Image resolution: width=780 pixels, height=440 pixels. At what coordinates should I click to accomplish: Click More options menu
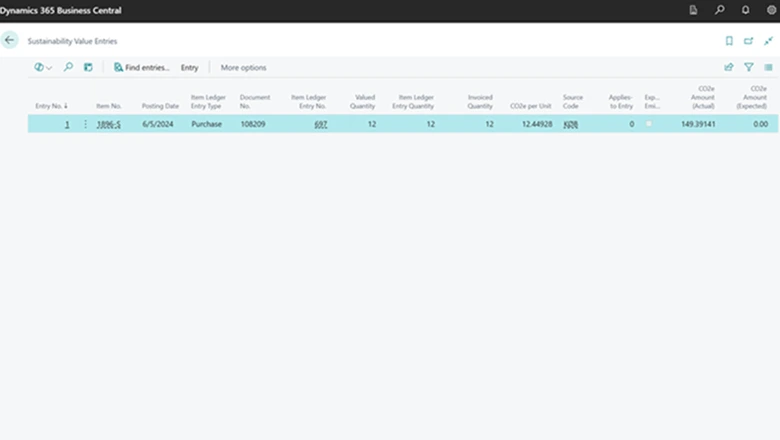click(x=243, y=67)
